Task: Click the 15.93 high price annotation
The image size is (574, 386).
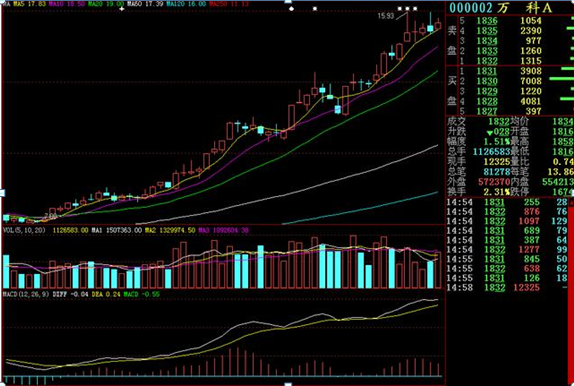Action: (x=385, y=16)
